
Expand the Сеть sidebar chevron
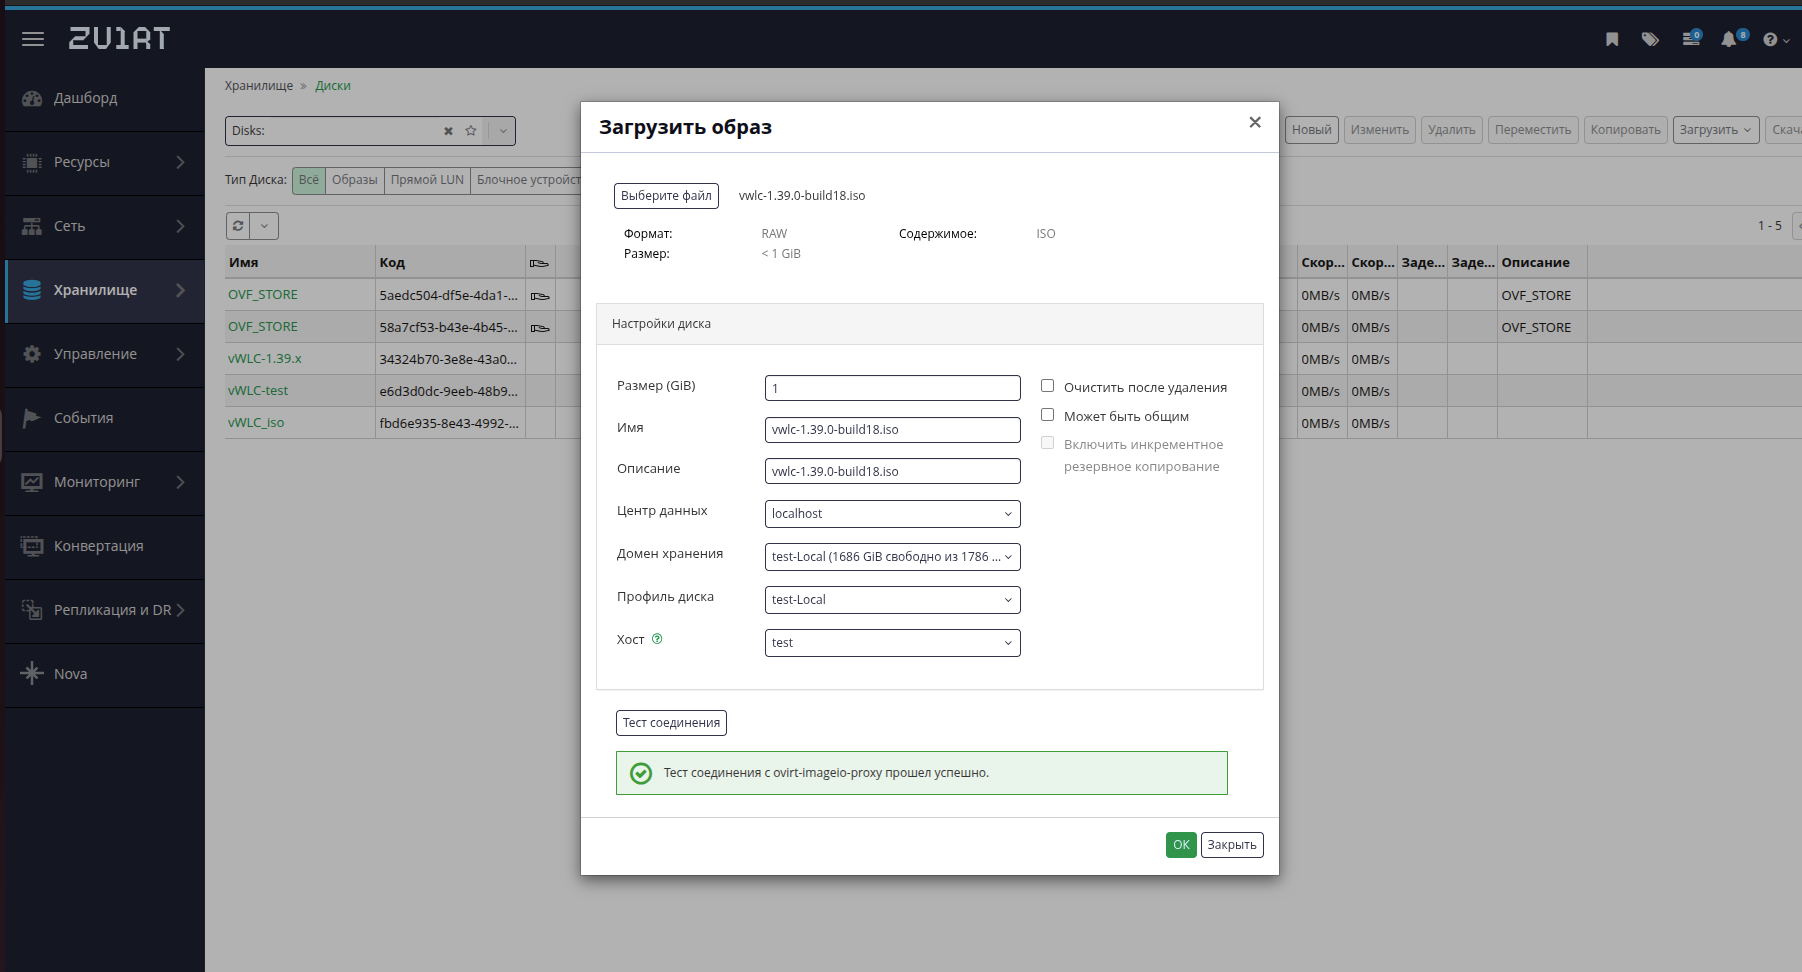pos(180,226)
